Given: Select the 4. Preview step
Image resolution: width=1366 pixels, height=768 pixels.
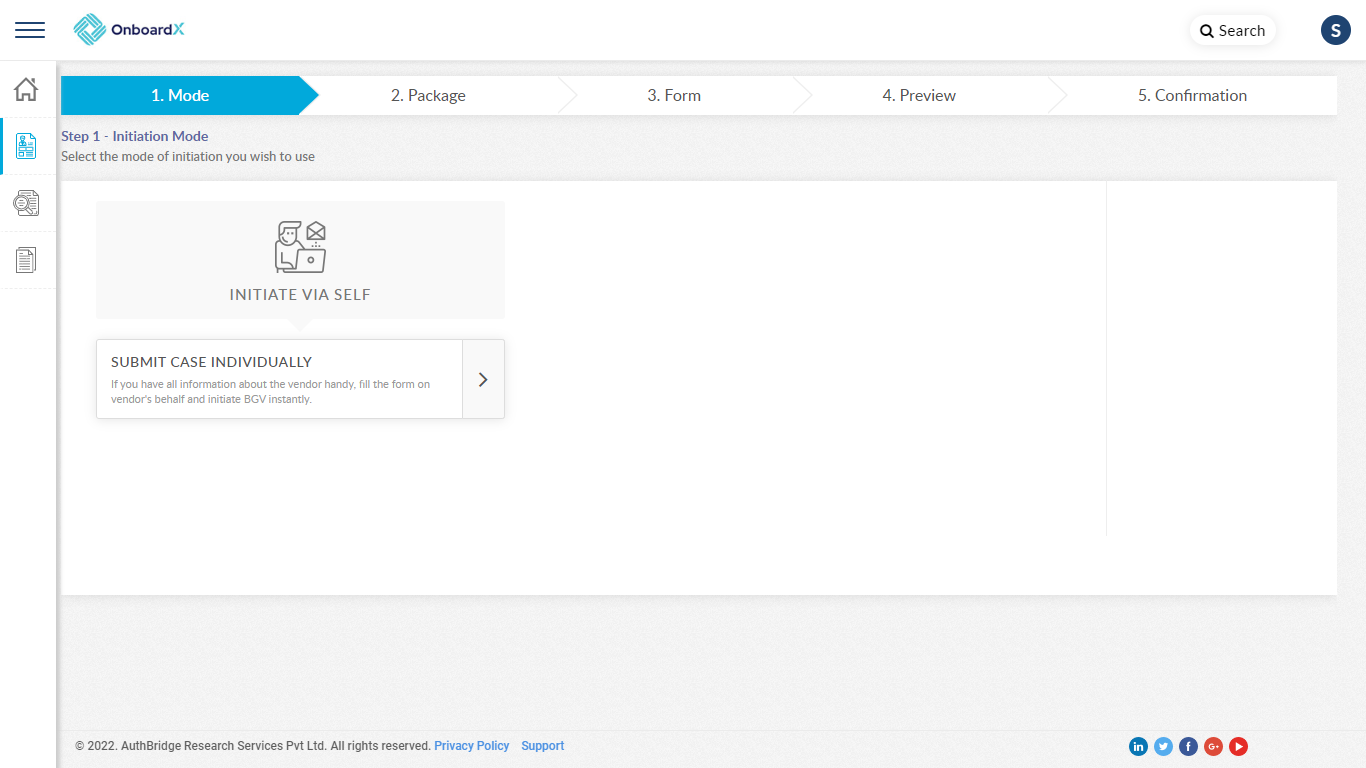Looking at the screenshot, I should click(x=919, y=96).
